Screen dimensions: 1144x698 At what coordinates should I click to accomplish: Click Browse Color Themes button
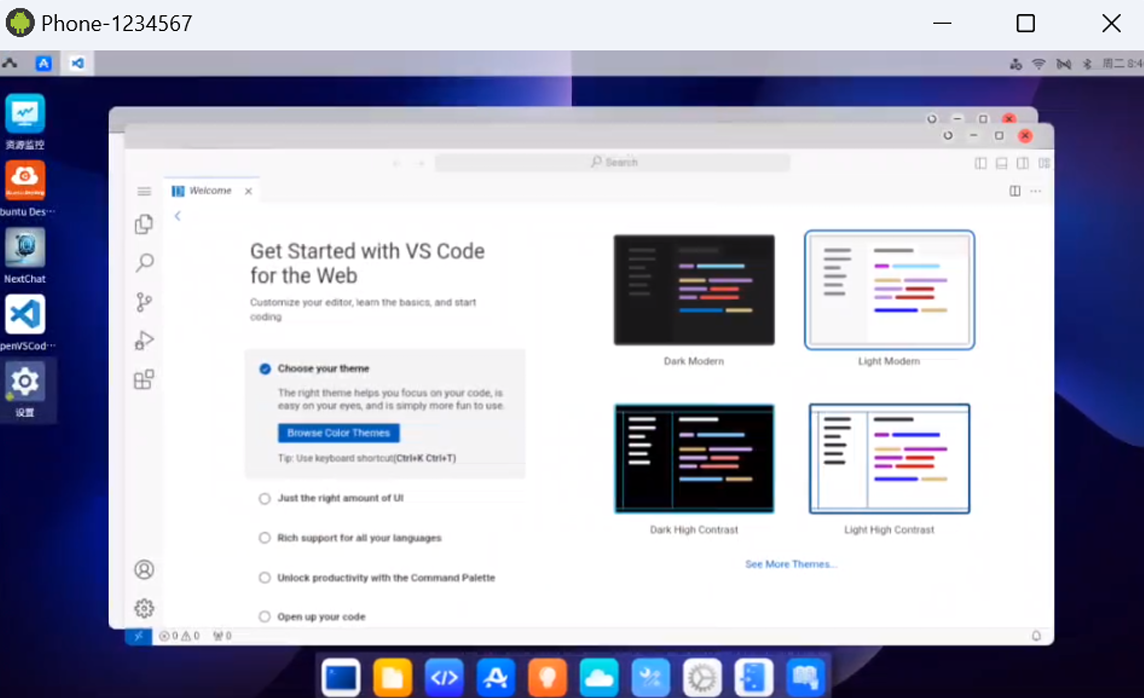pyautogui.click(x=339, y=433)
